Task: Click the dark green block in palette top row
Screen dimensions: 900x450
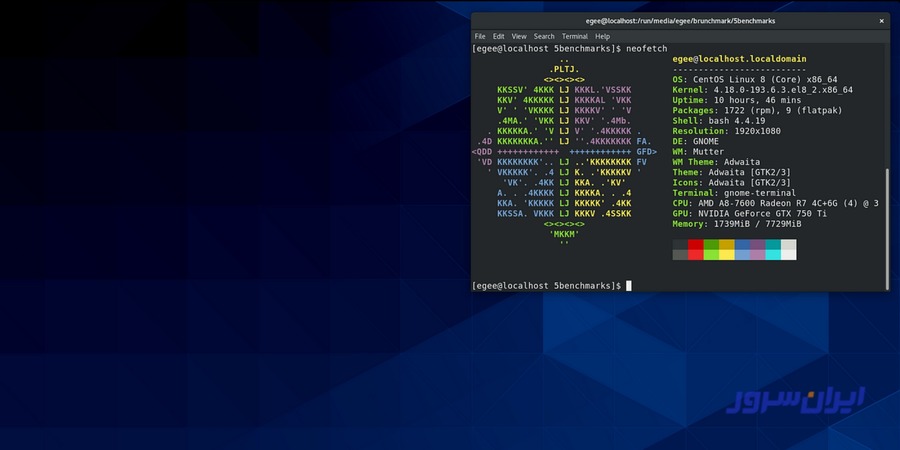Action: point(710,245)
